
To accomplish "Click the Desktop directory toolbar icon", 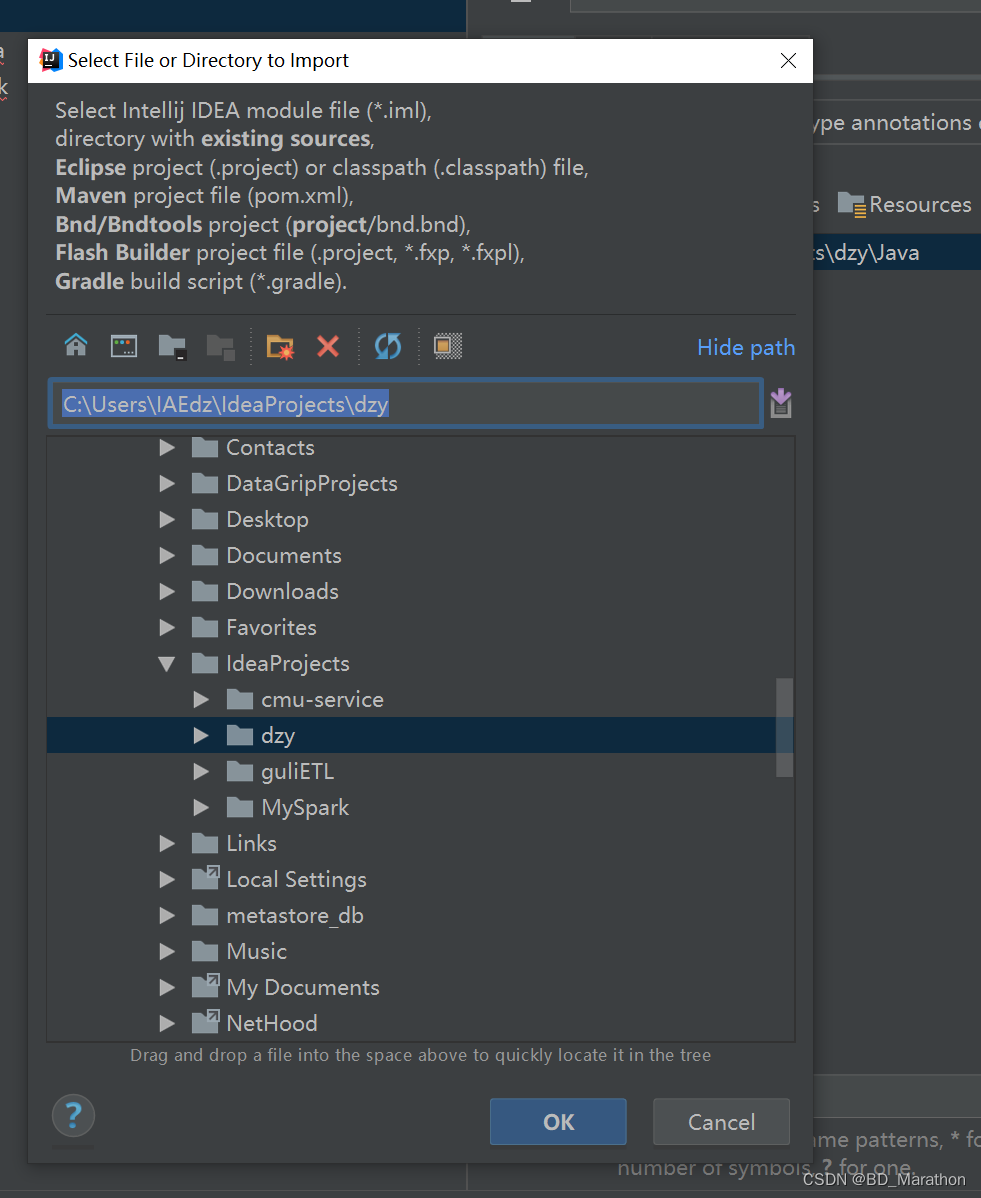I will tap(124, 346).
